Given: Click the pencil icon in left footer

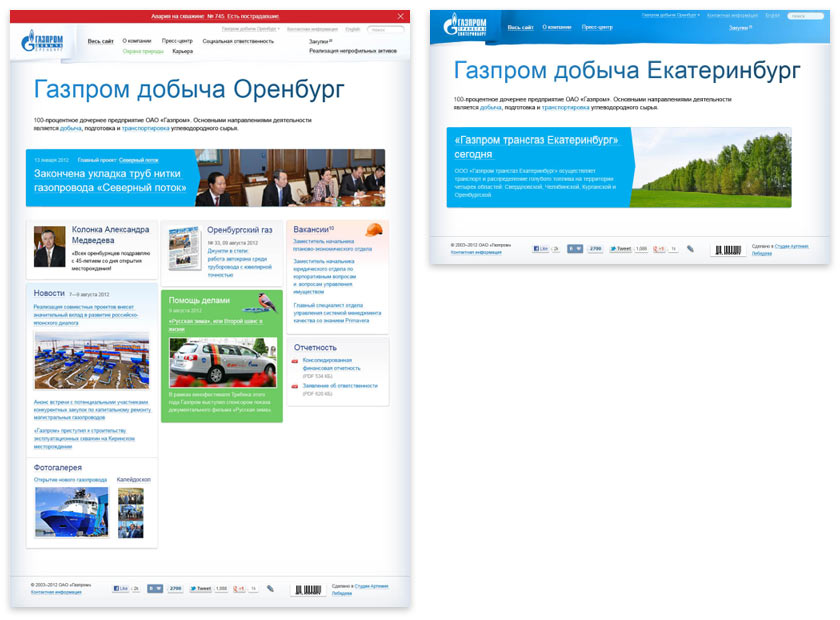Looking at the screenshot, I should 270,589.
